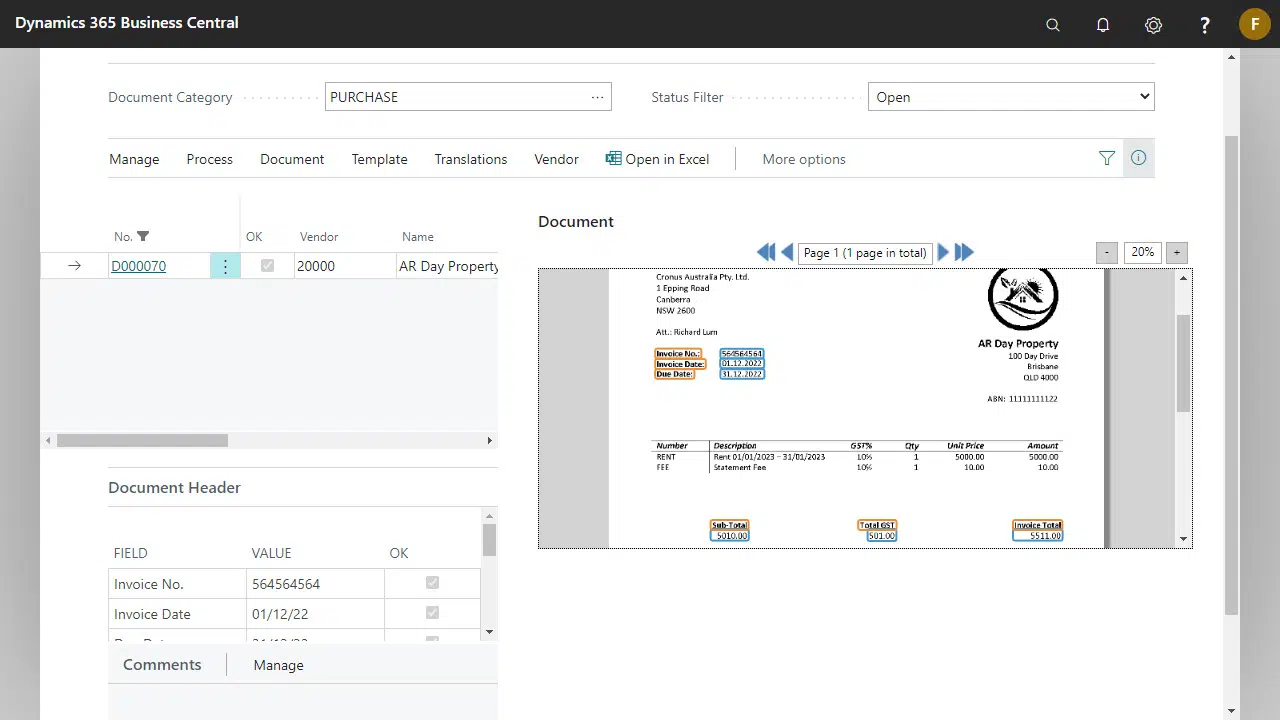Toggle the filter pane funnel icon
The image size is (1280, 720).
click(x=1106, y=158)
